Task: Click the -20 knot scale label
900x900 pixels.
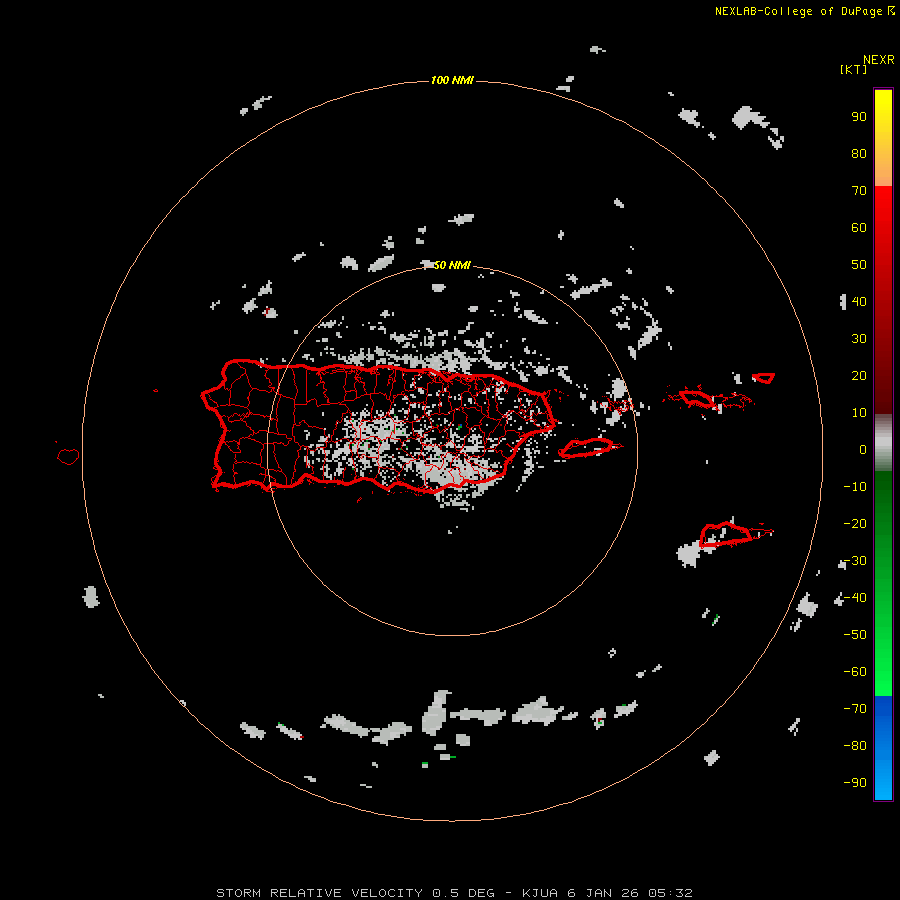Action: (855, 523)
